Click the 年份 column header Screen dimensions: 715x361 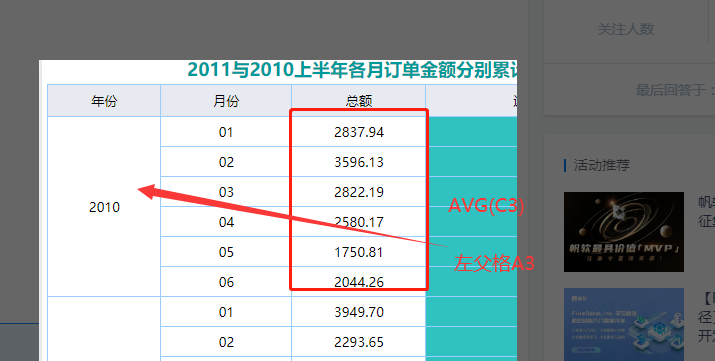point(104,101)
